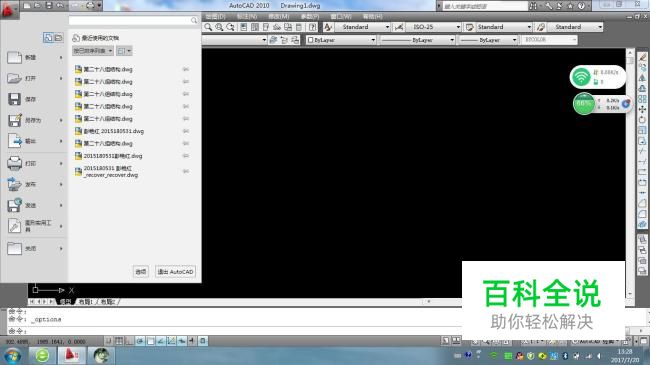
Task: Open the DesignCenter toolbar icon
Action: click(255, 27)
